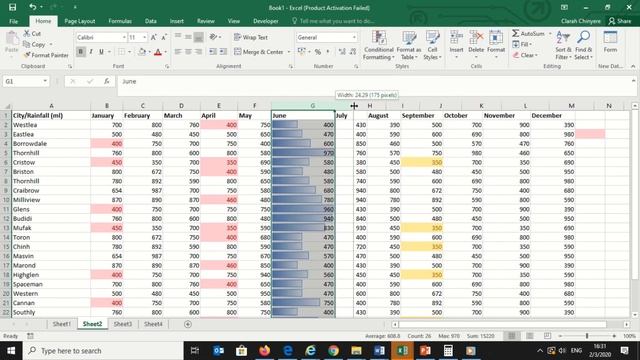Image resolution: width=640 pixels, height=360 pixels.
Task: Select Normal view button in status bar
Action: point(511,336)
